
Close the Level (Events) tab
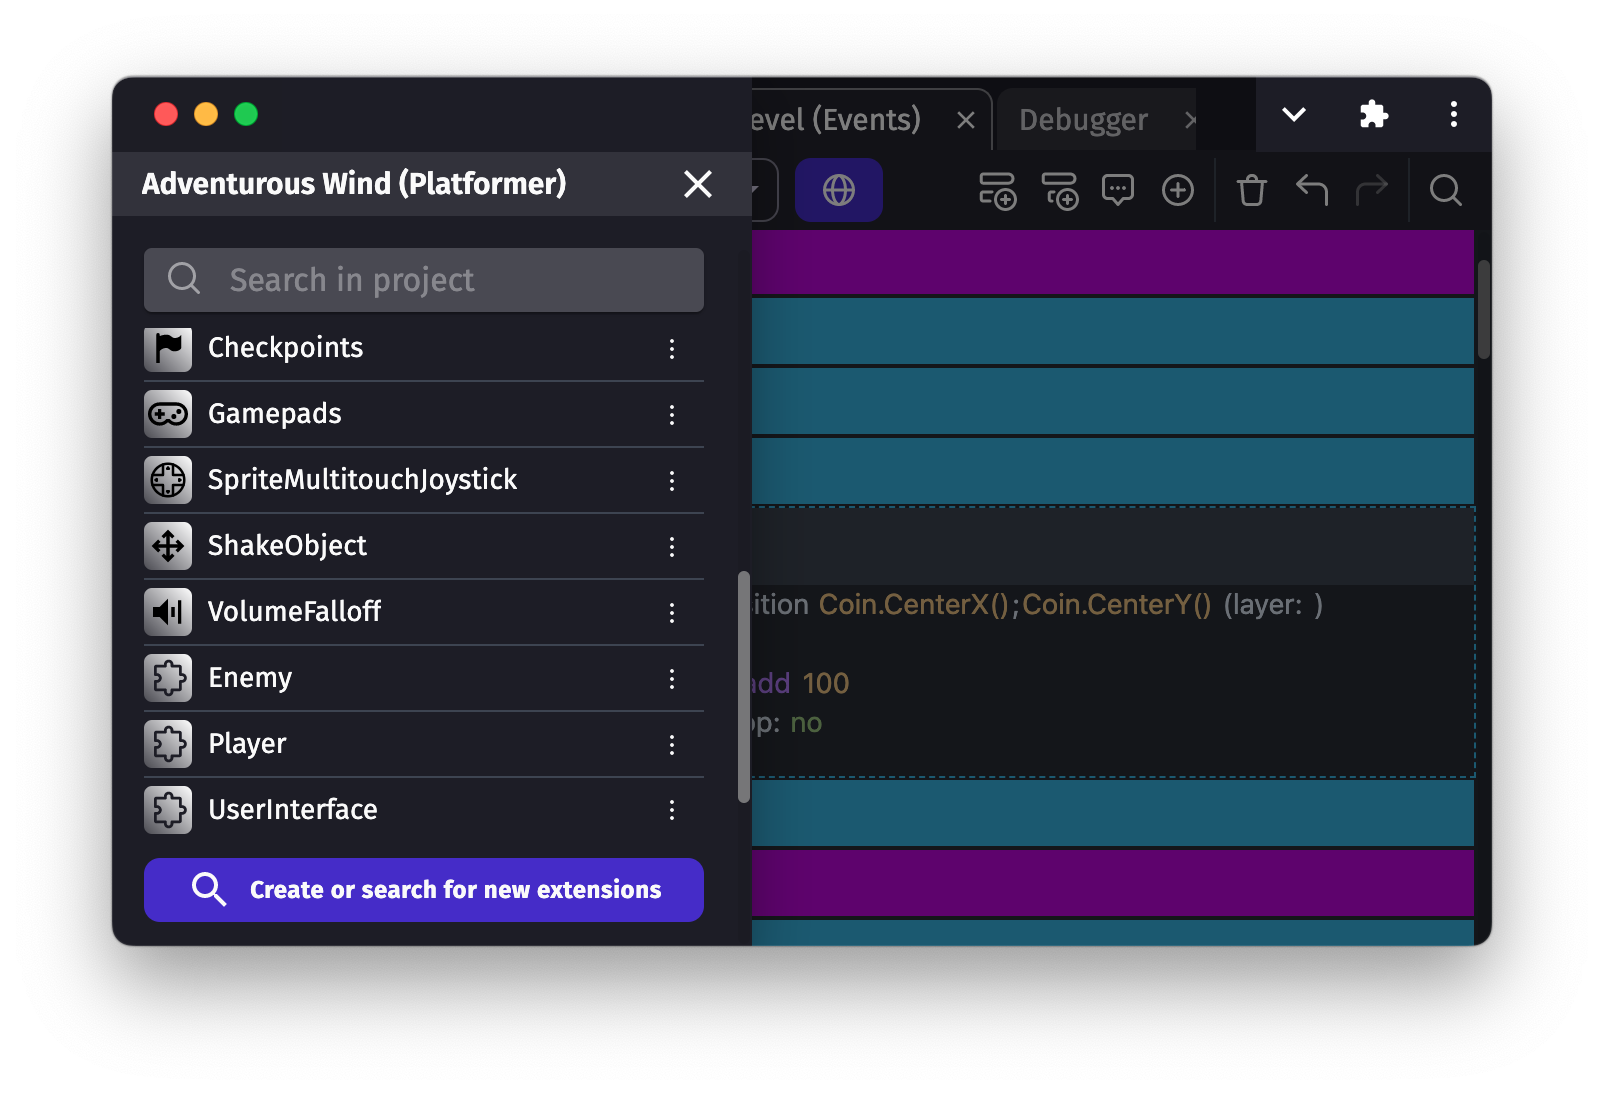pos(965,121)
